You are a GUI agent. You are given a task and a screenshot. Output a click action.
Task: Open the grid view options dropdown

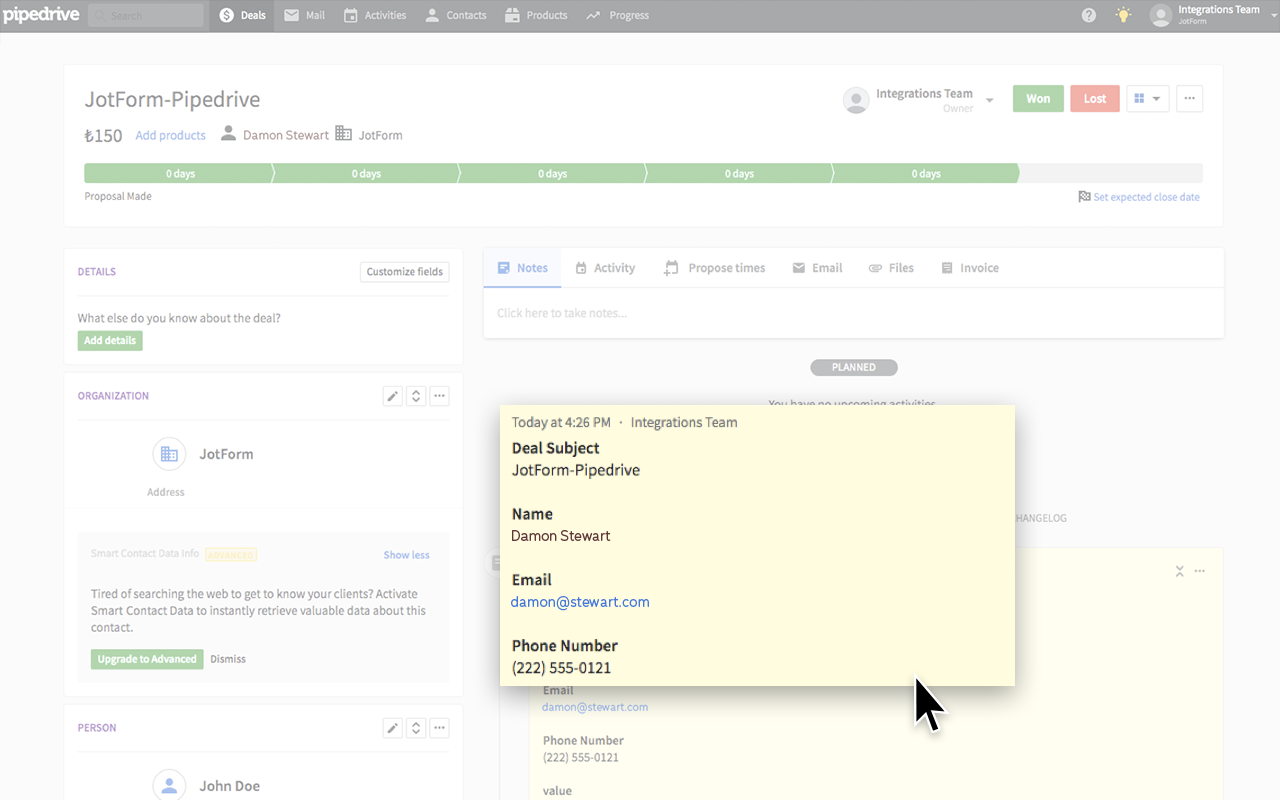[1147, 98]
